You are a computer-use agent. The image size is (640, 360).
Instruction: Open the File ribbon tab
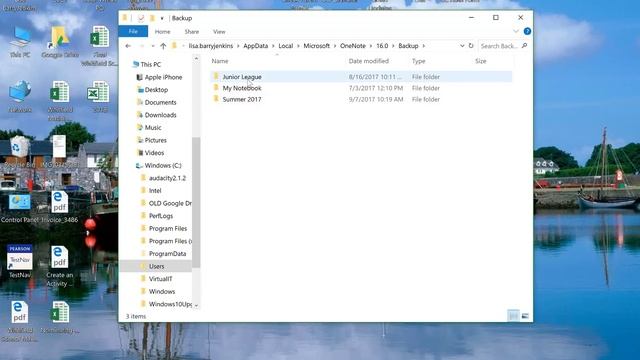133,31
